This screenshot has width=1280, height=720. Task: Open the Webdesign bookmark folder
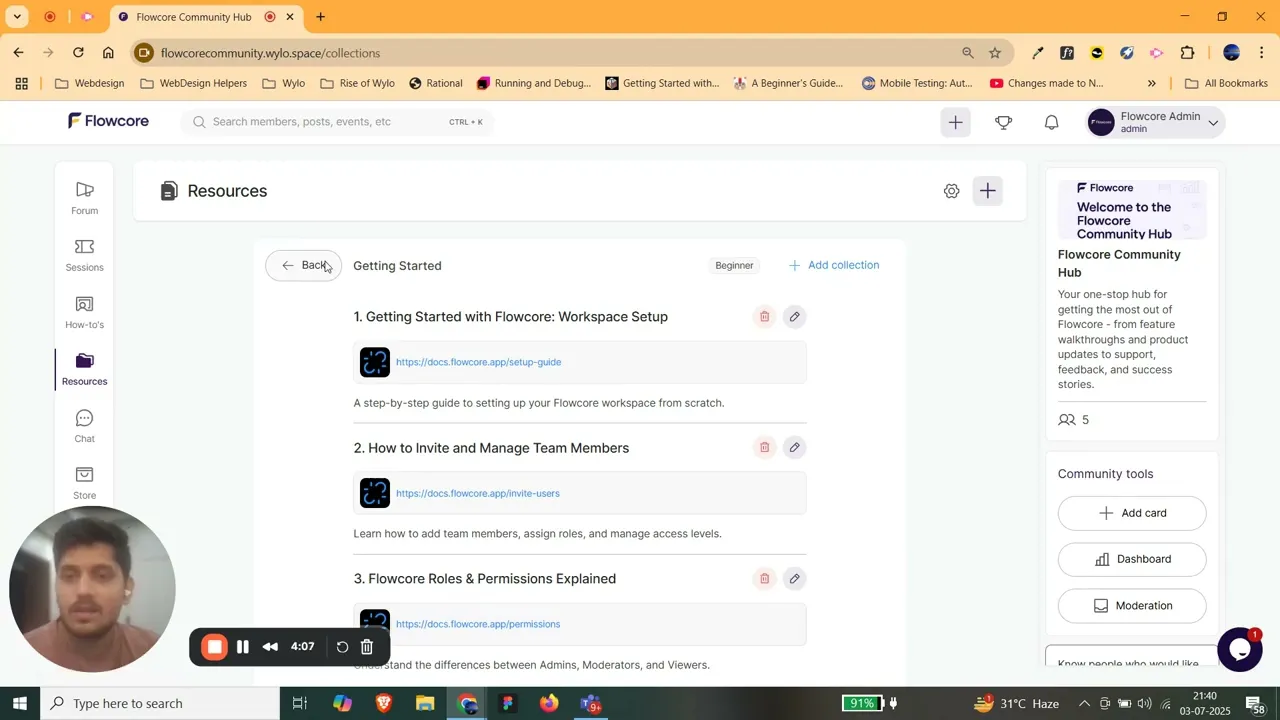click(x=90, y=83)
